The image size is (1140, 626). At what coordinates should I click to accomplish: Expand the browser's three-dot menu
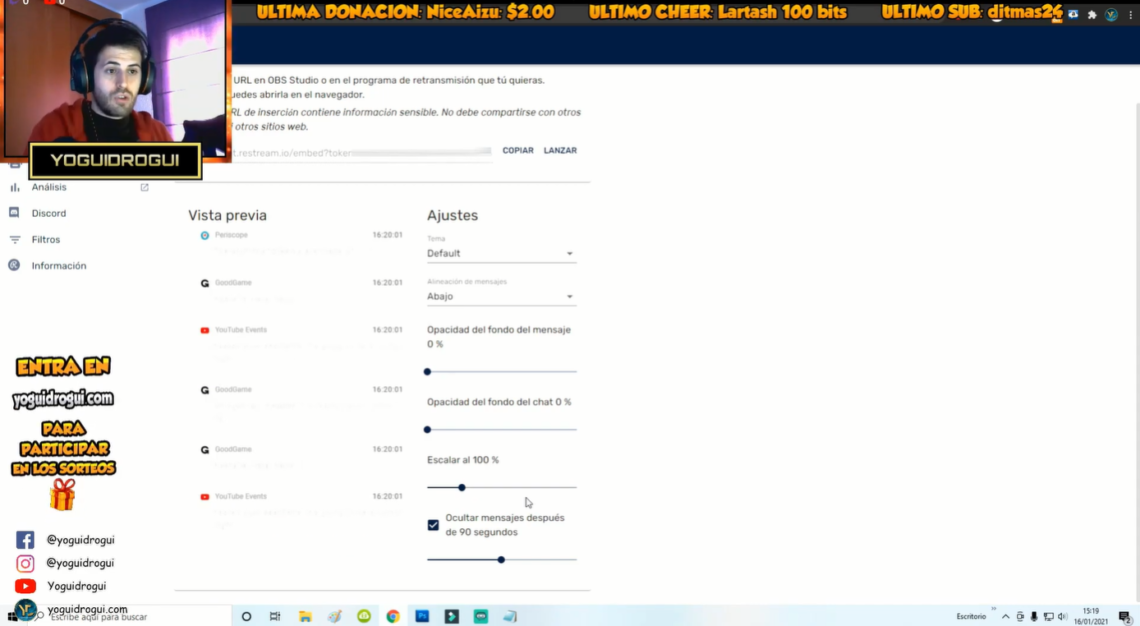pyautogui.click(x=1133, y=14)
